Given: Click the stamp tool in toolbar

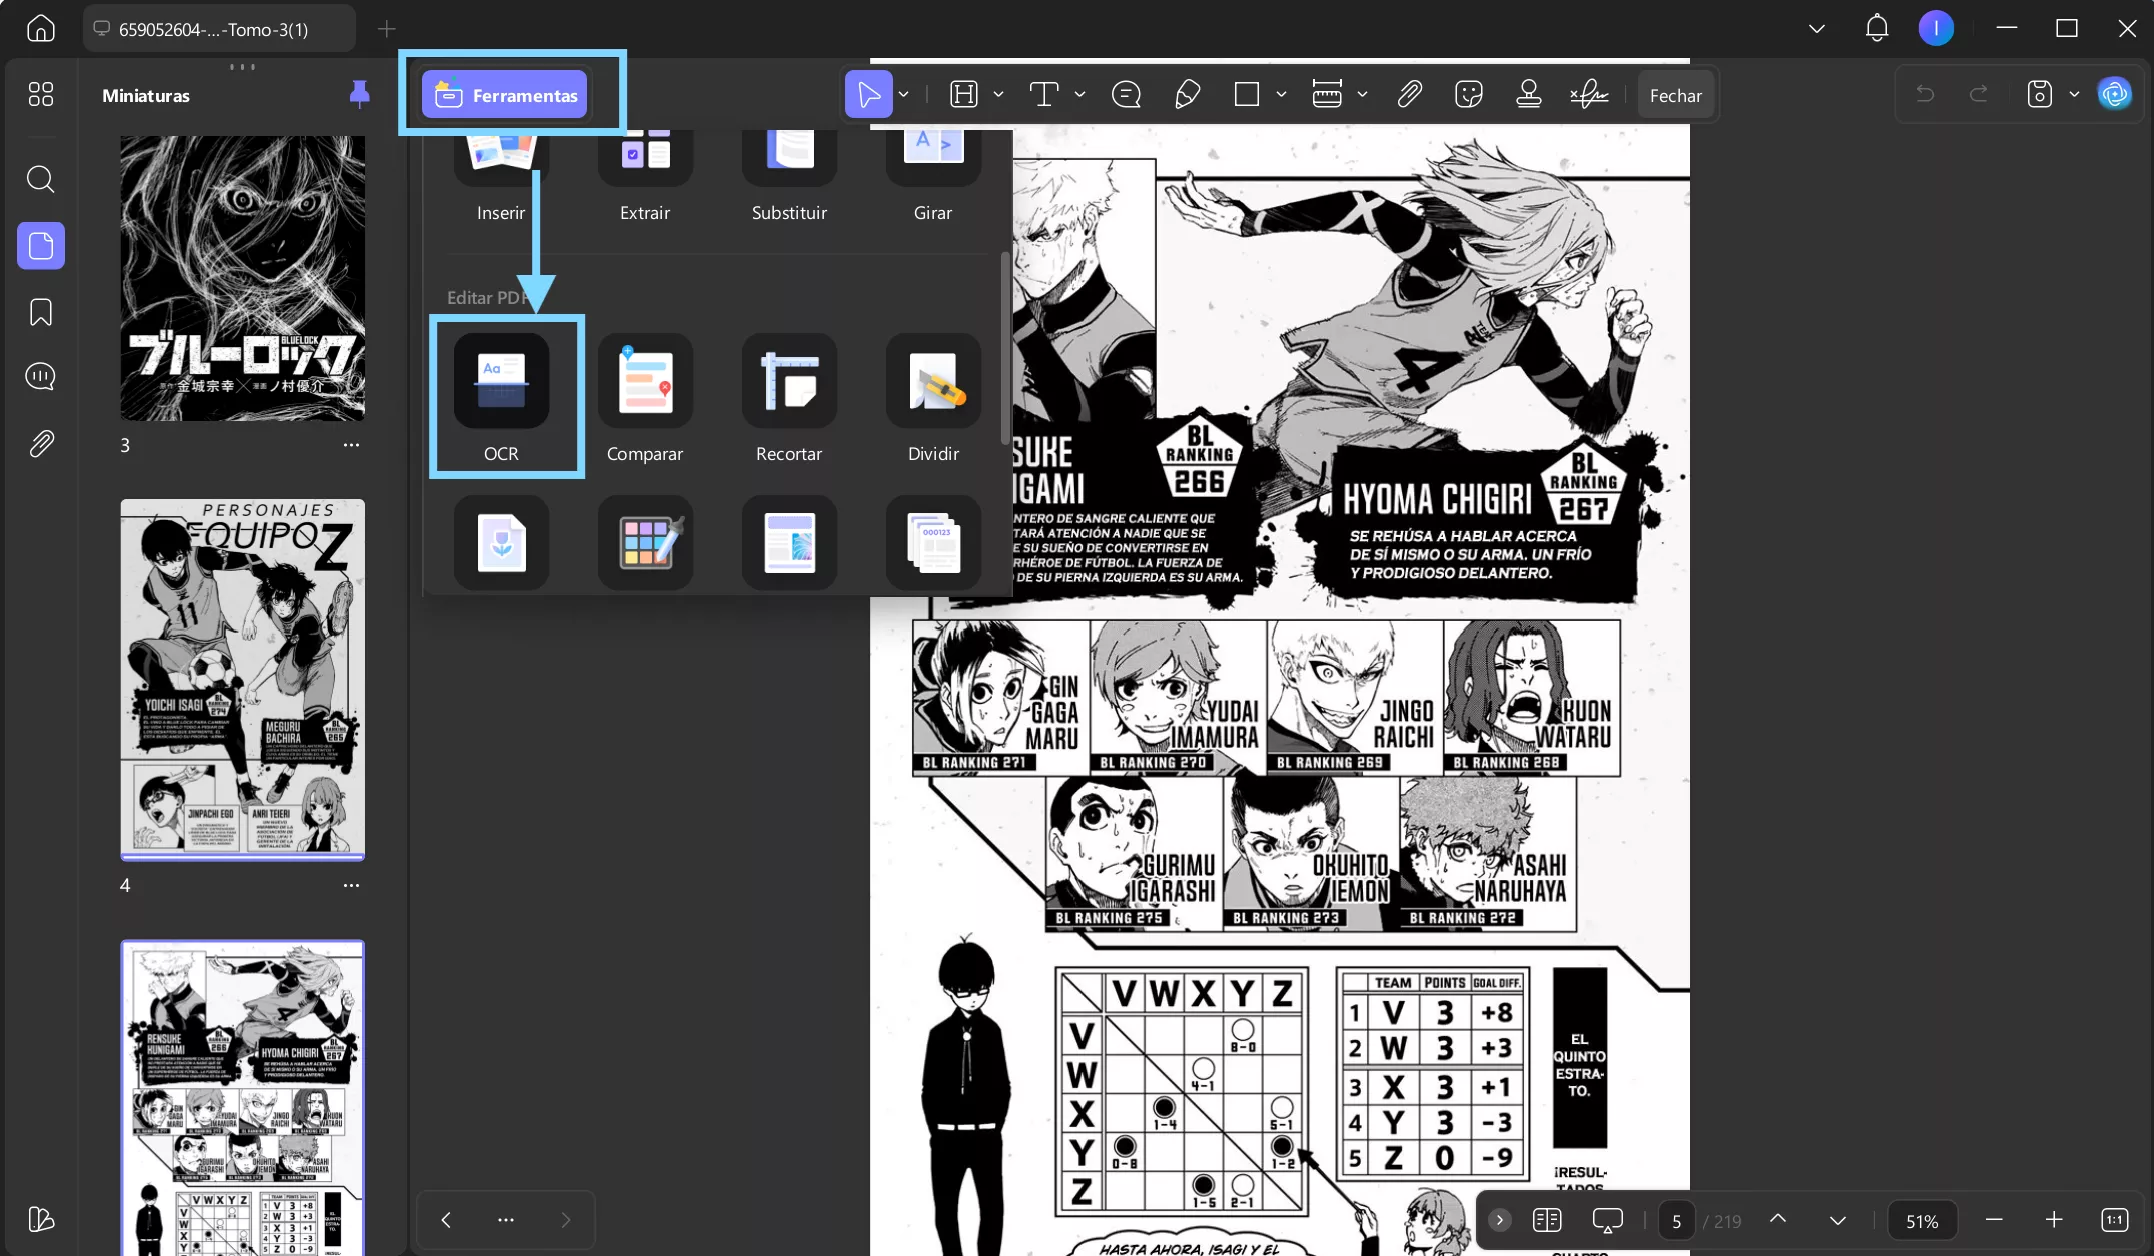Looking at the screenshot, I should point(1528,95).
